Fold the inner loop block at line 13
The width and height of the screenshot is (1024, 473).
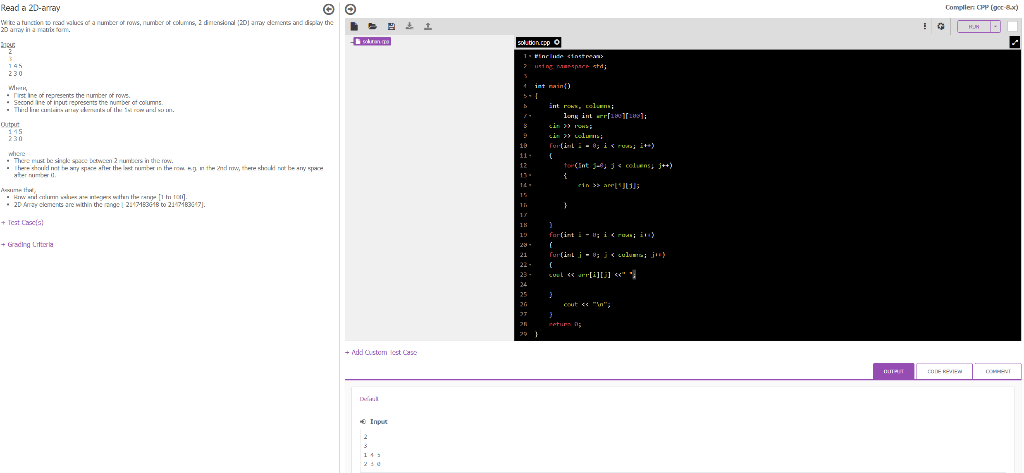click(530, 175)
